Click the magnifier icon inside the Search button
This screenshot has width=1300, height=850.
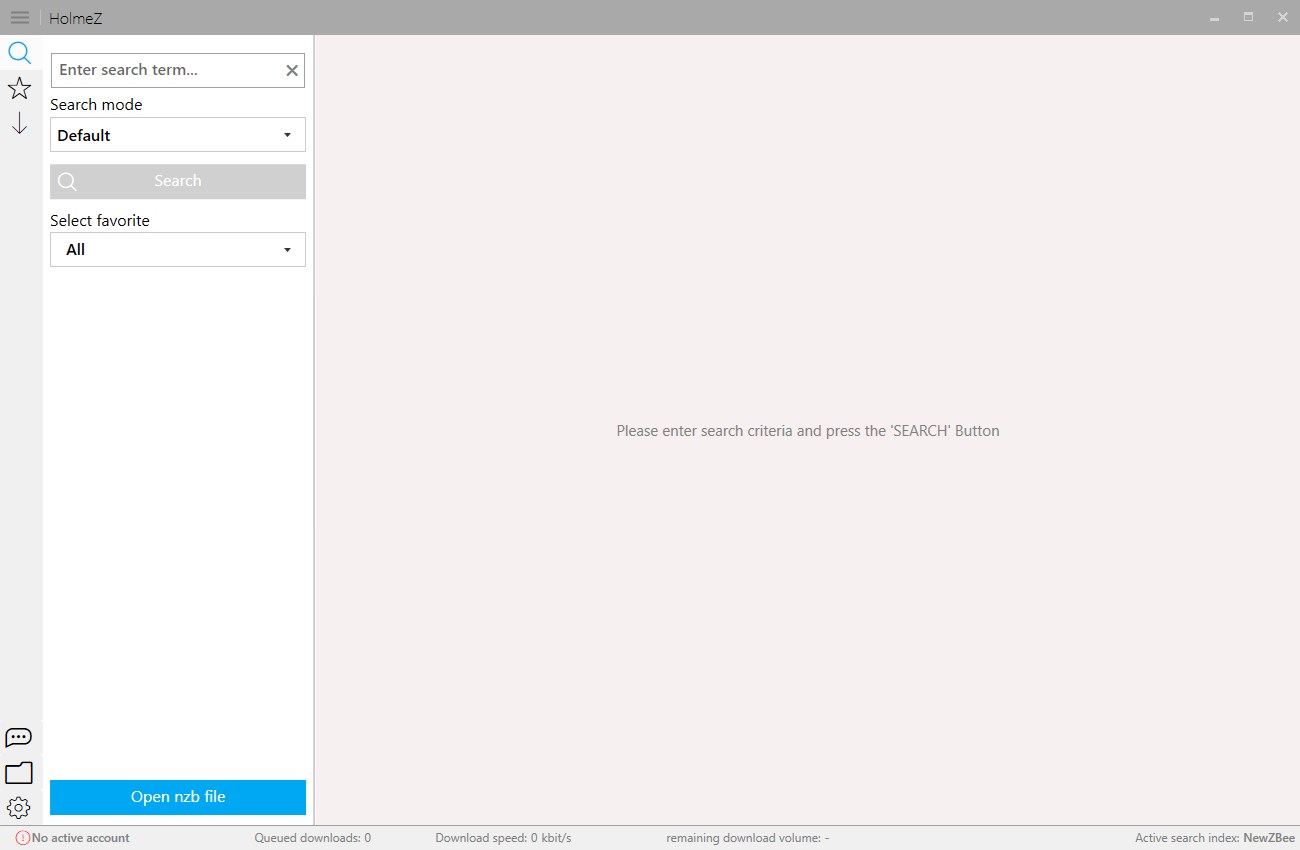[67, 181]
